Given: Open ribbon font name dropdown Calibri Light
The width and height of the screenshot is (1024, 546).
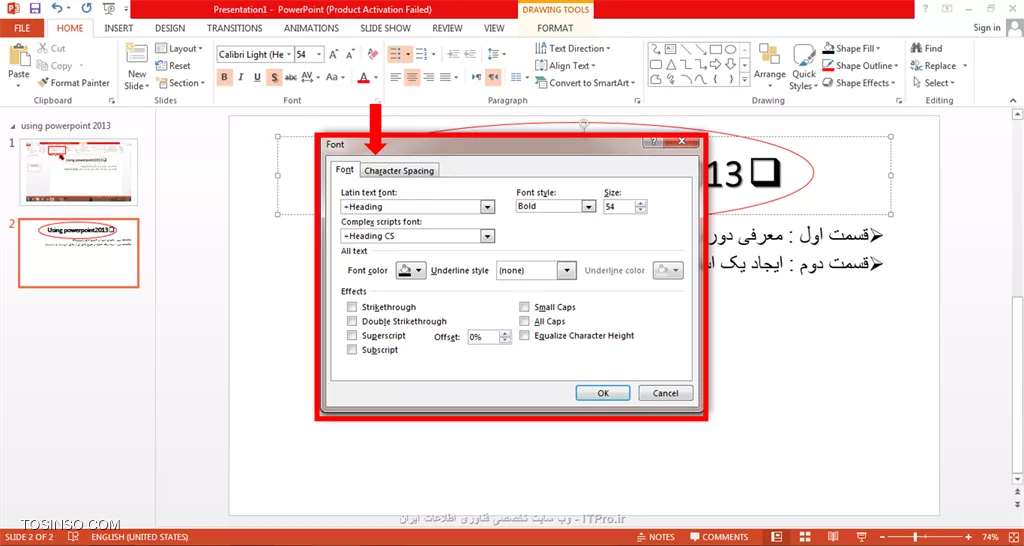Looking at the screenshot, I should (289, 55).
